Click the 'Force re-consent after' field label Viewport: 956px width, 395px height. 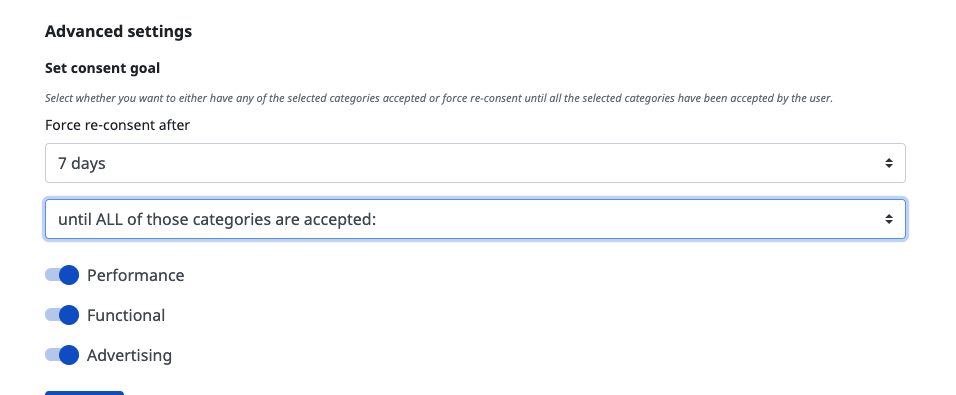[x=117, y=125]
